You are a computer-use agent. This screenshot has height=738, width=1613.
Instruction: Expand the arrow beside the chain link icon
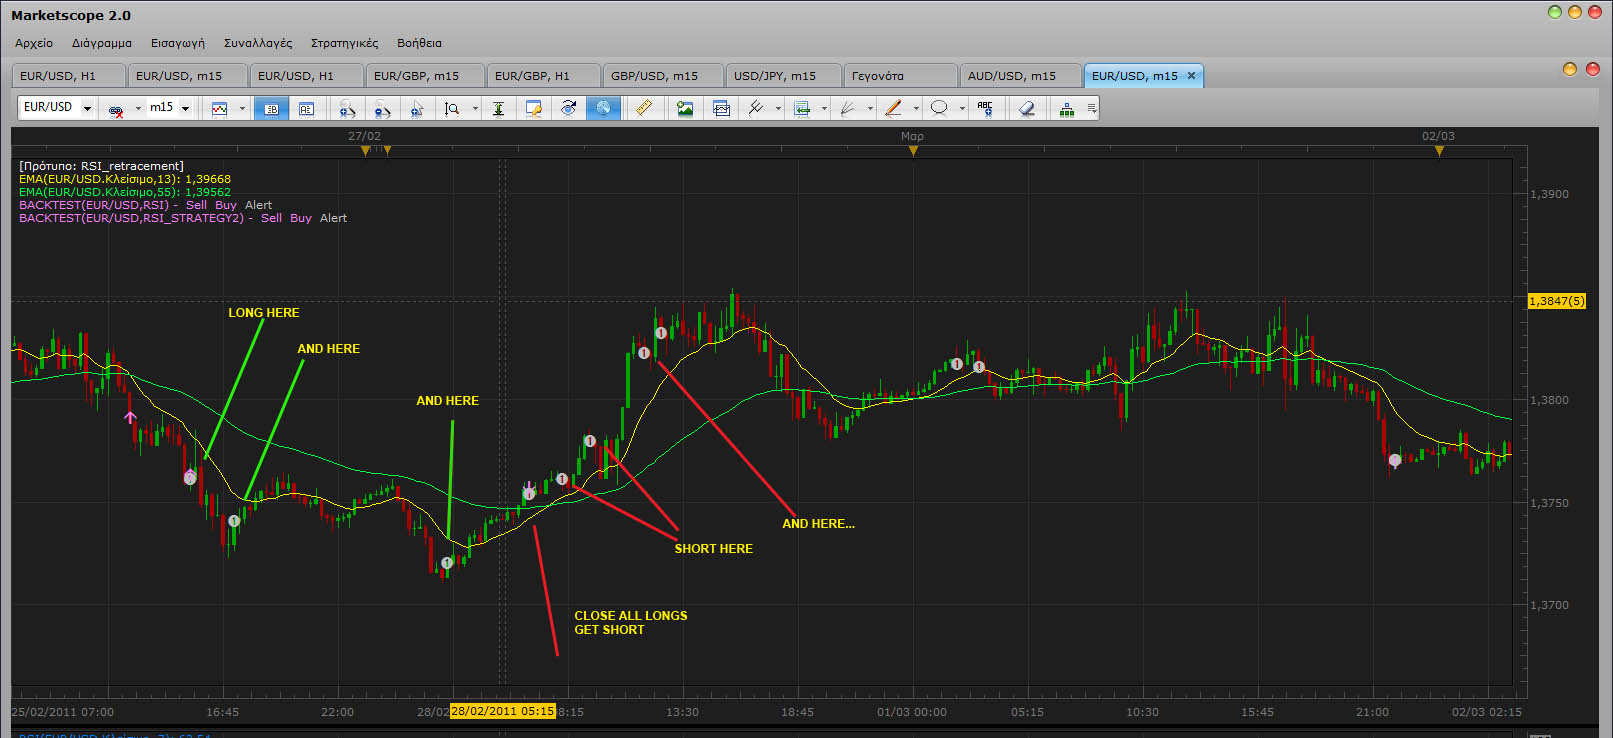pos(138,108)
